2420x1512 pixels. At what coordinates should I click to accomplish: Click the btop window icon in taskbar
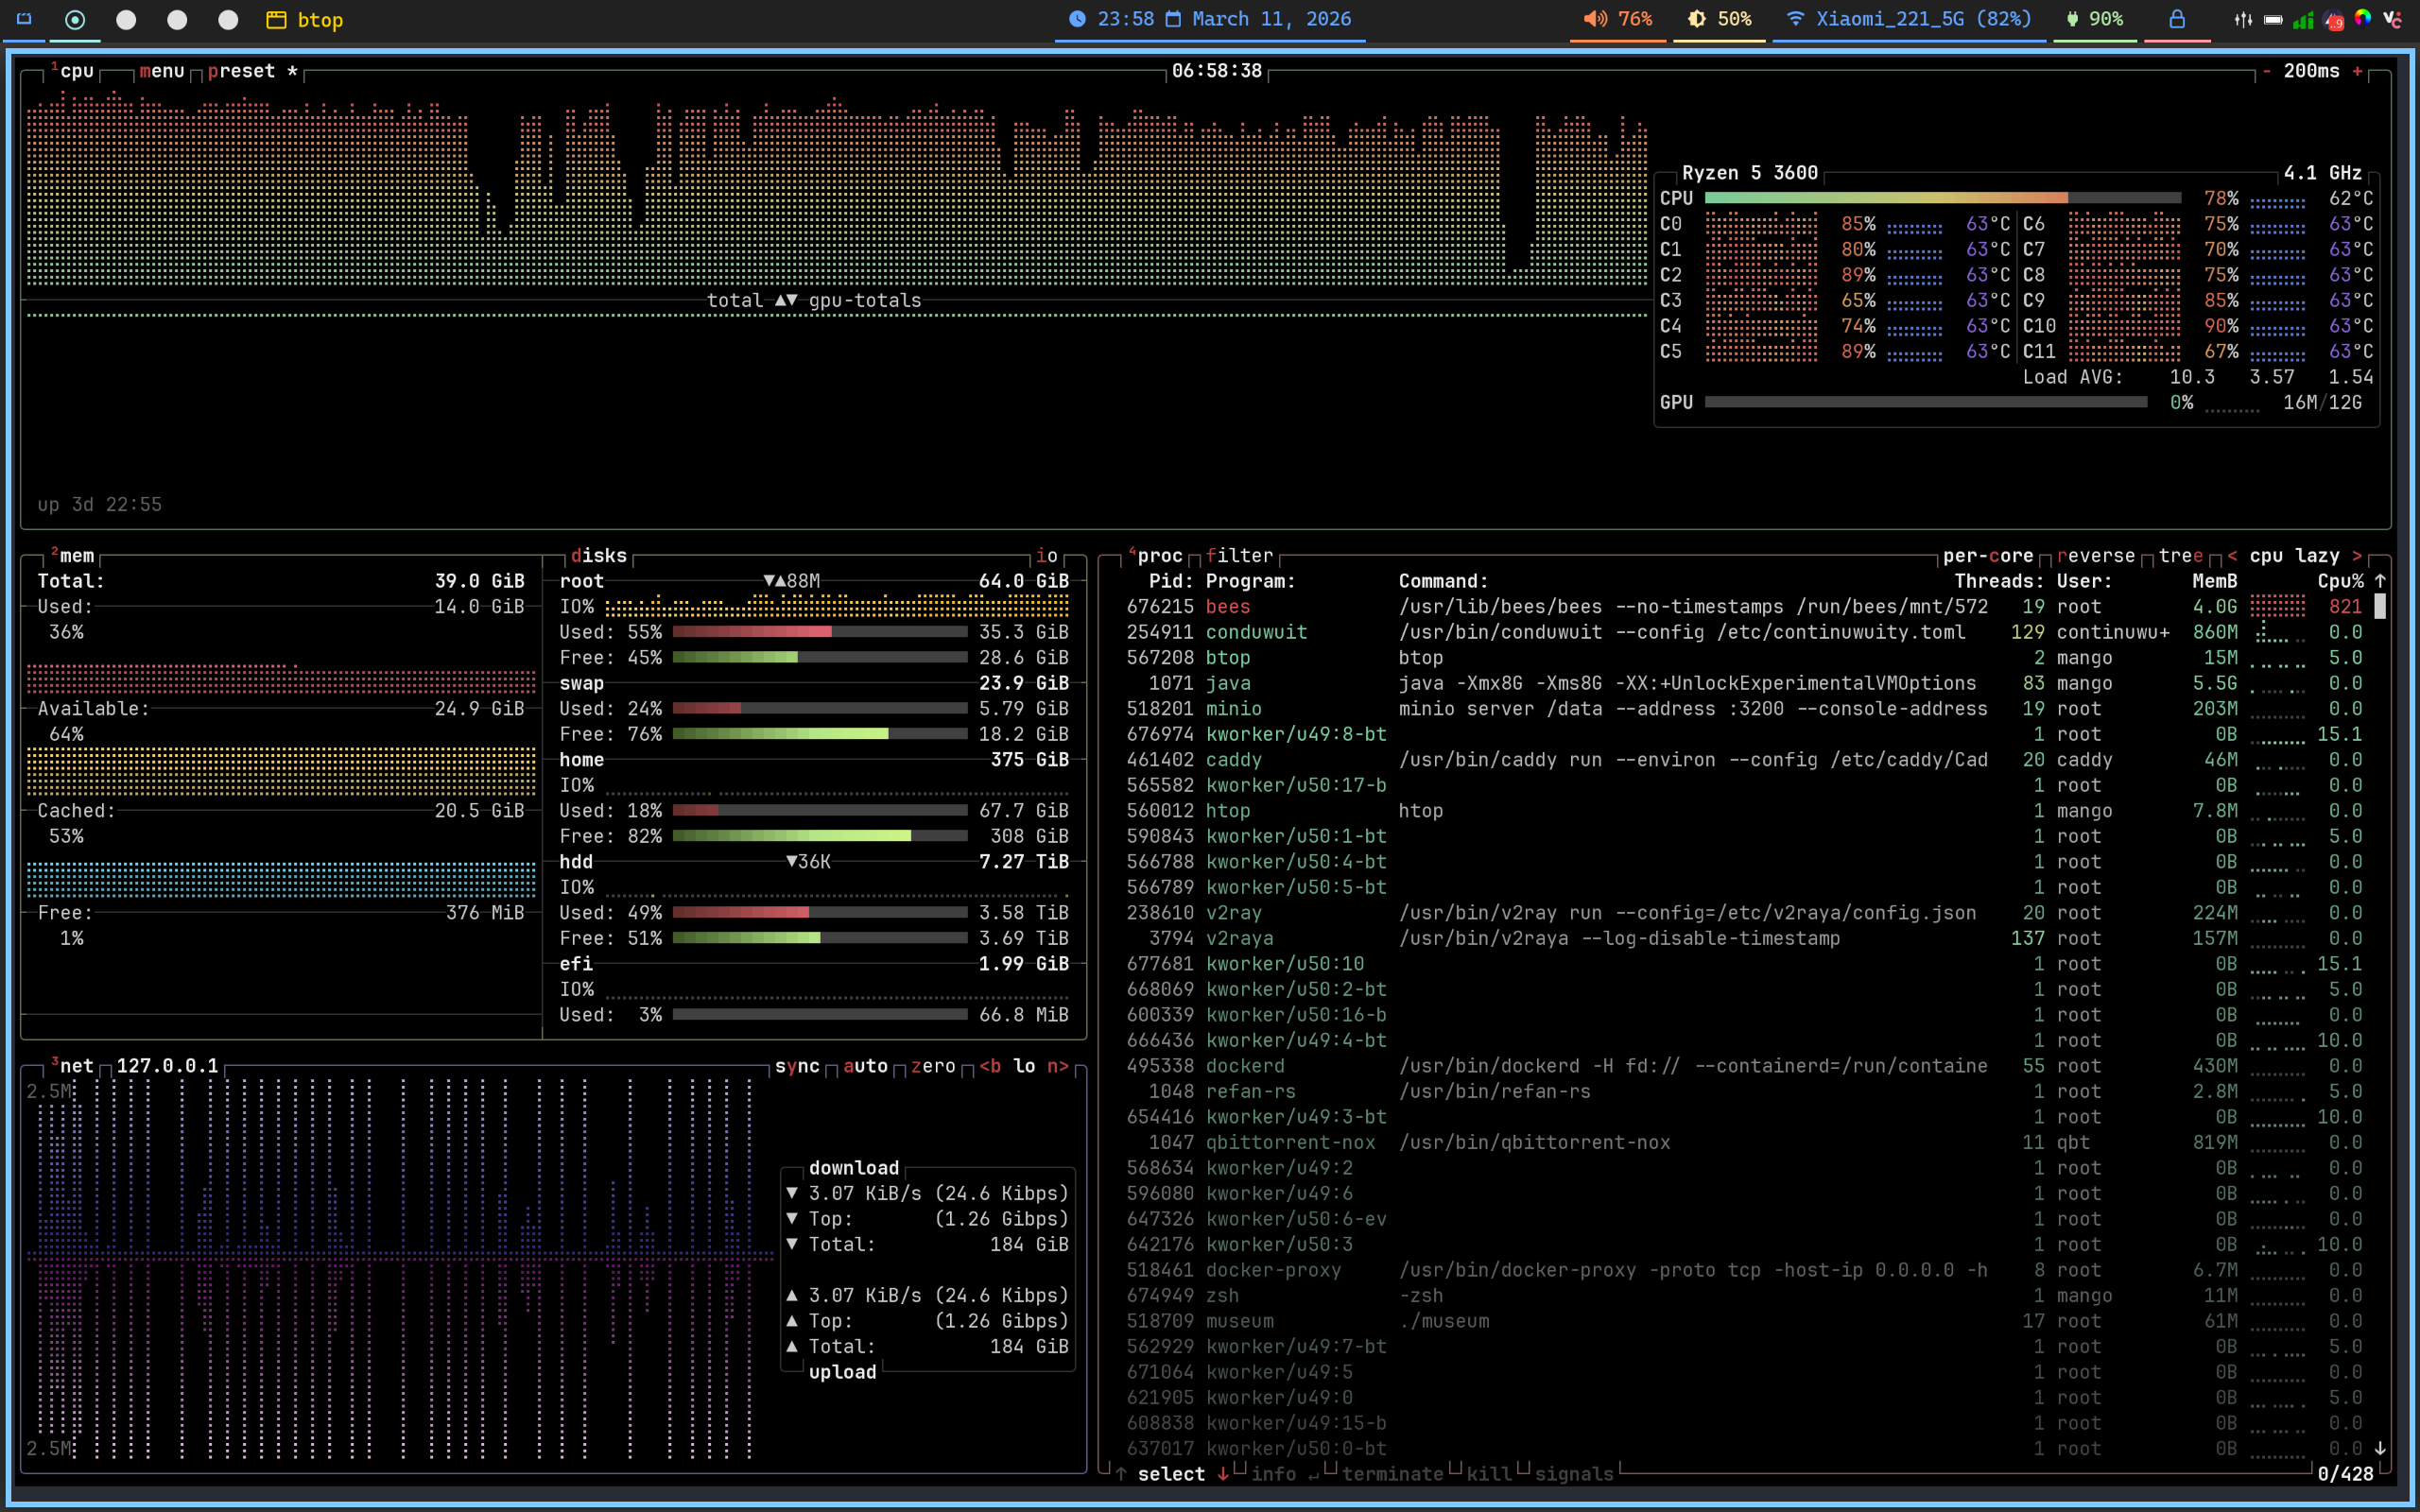pyautogui.click(x=276, y=20)
